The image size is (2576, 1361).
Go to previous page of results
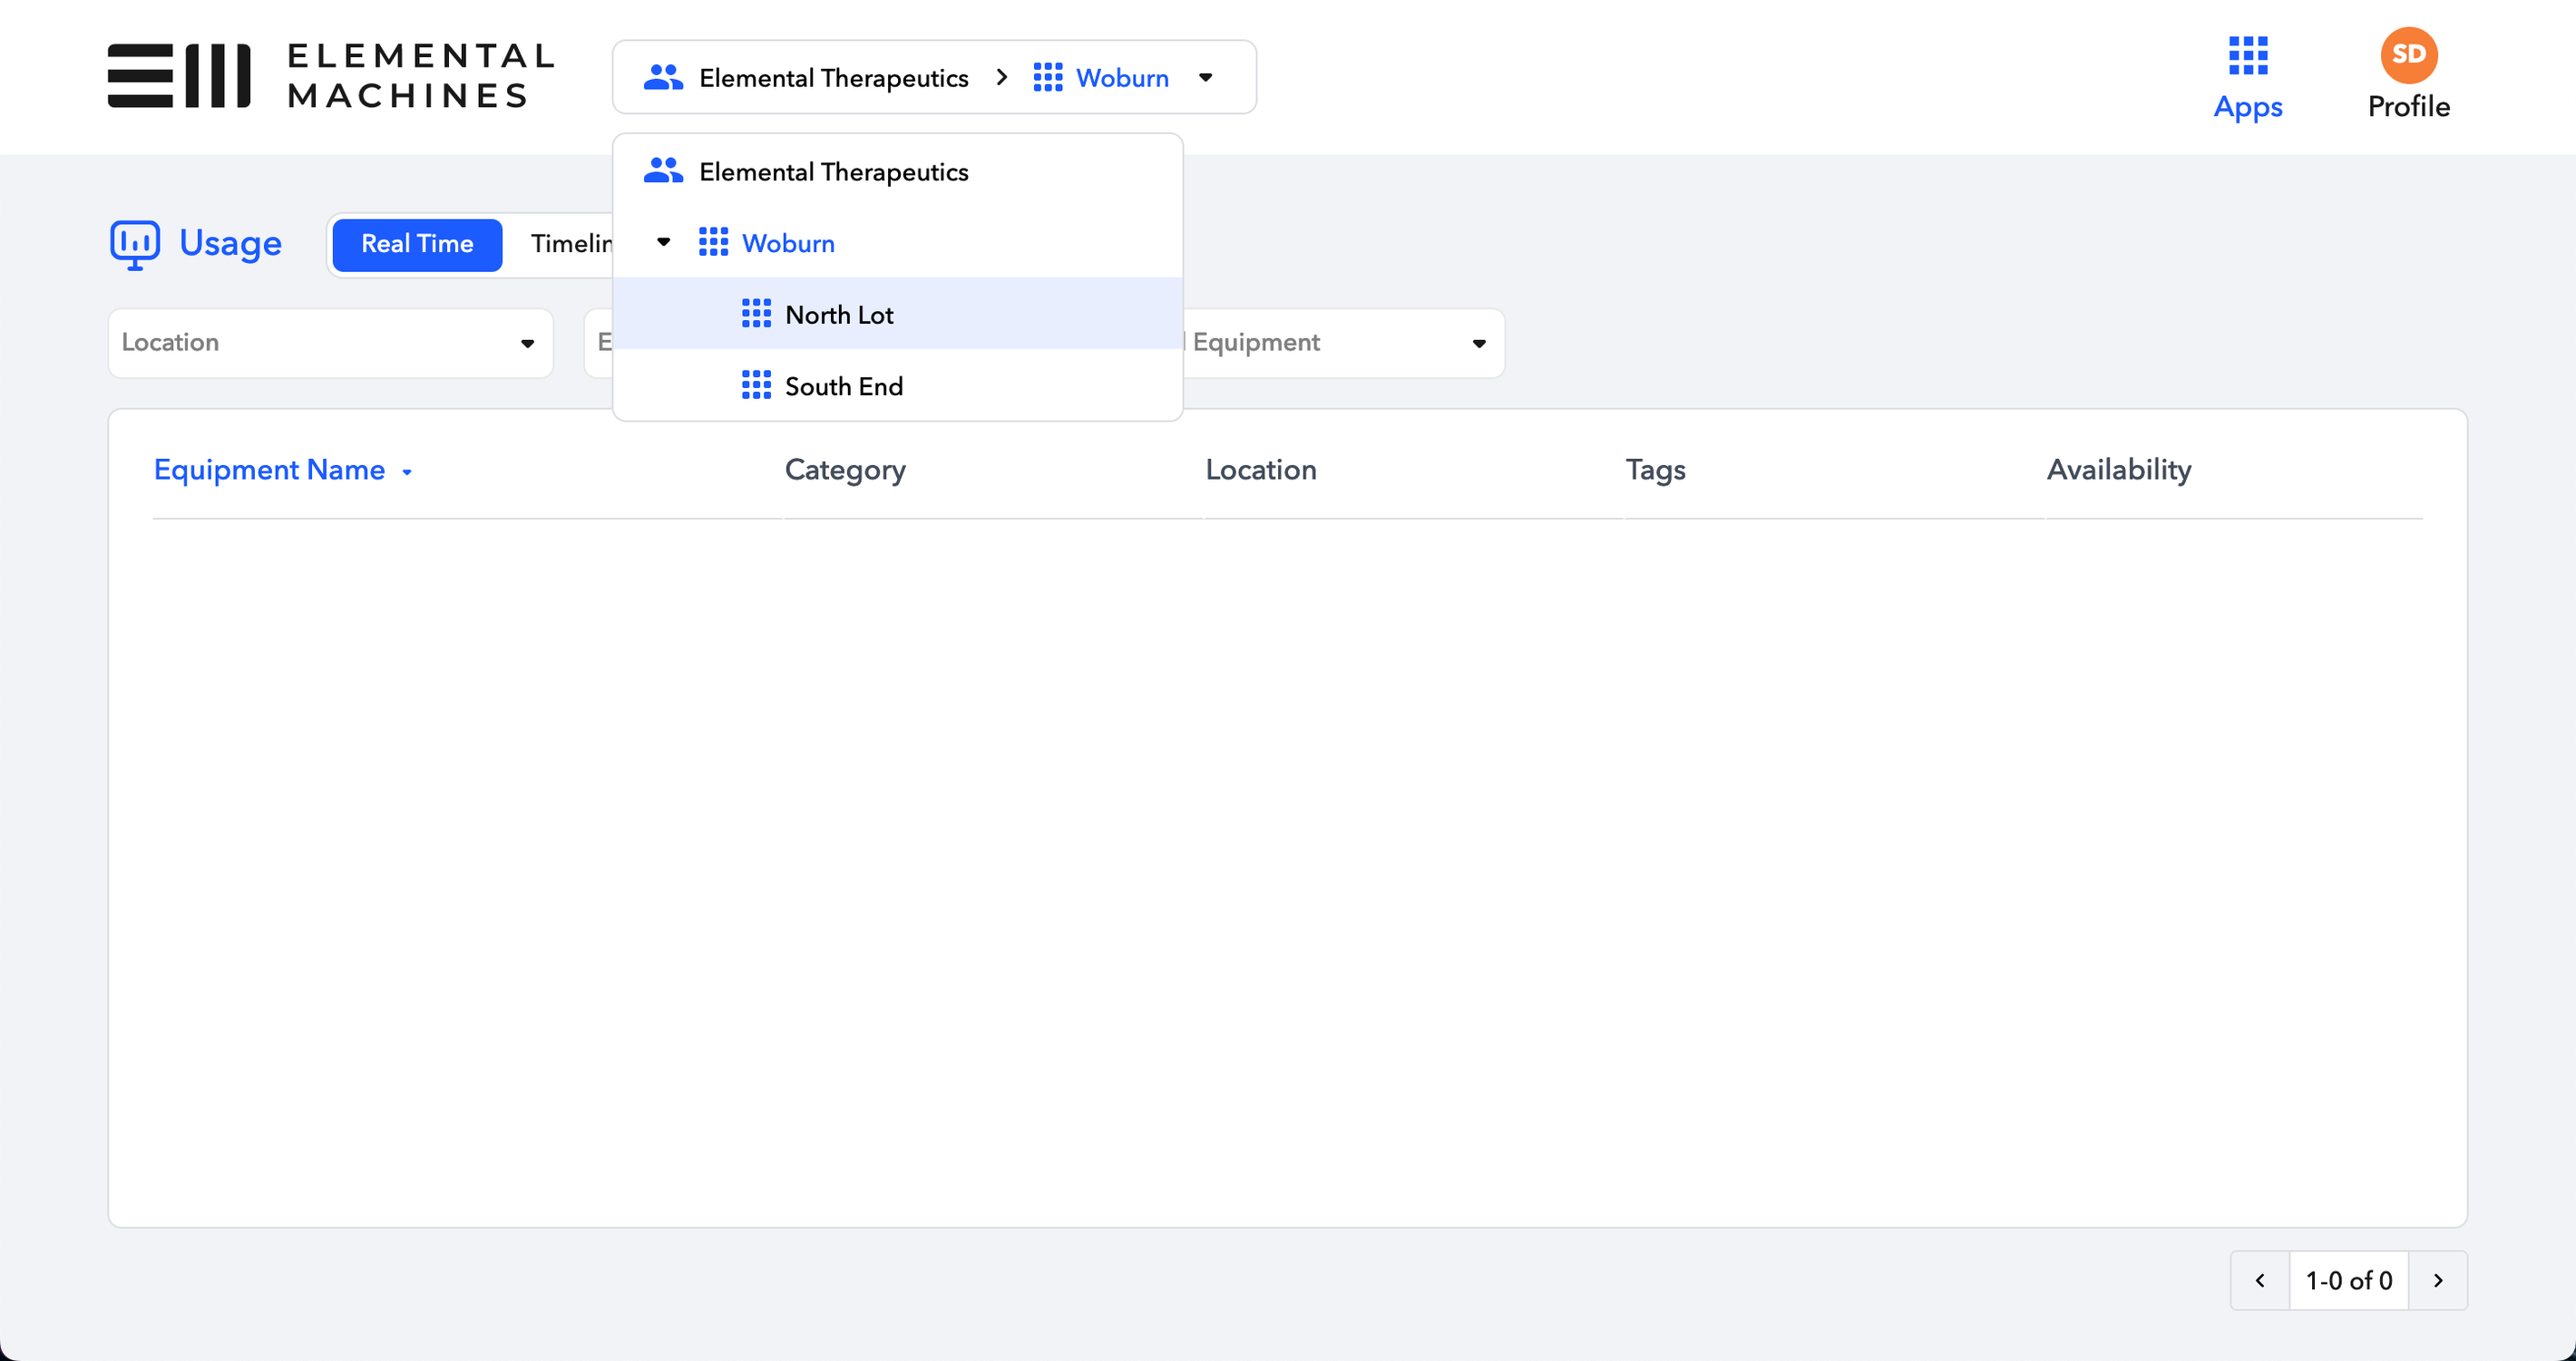[x=2259, y=1280]
